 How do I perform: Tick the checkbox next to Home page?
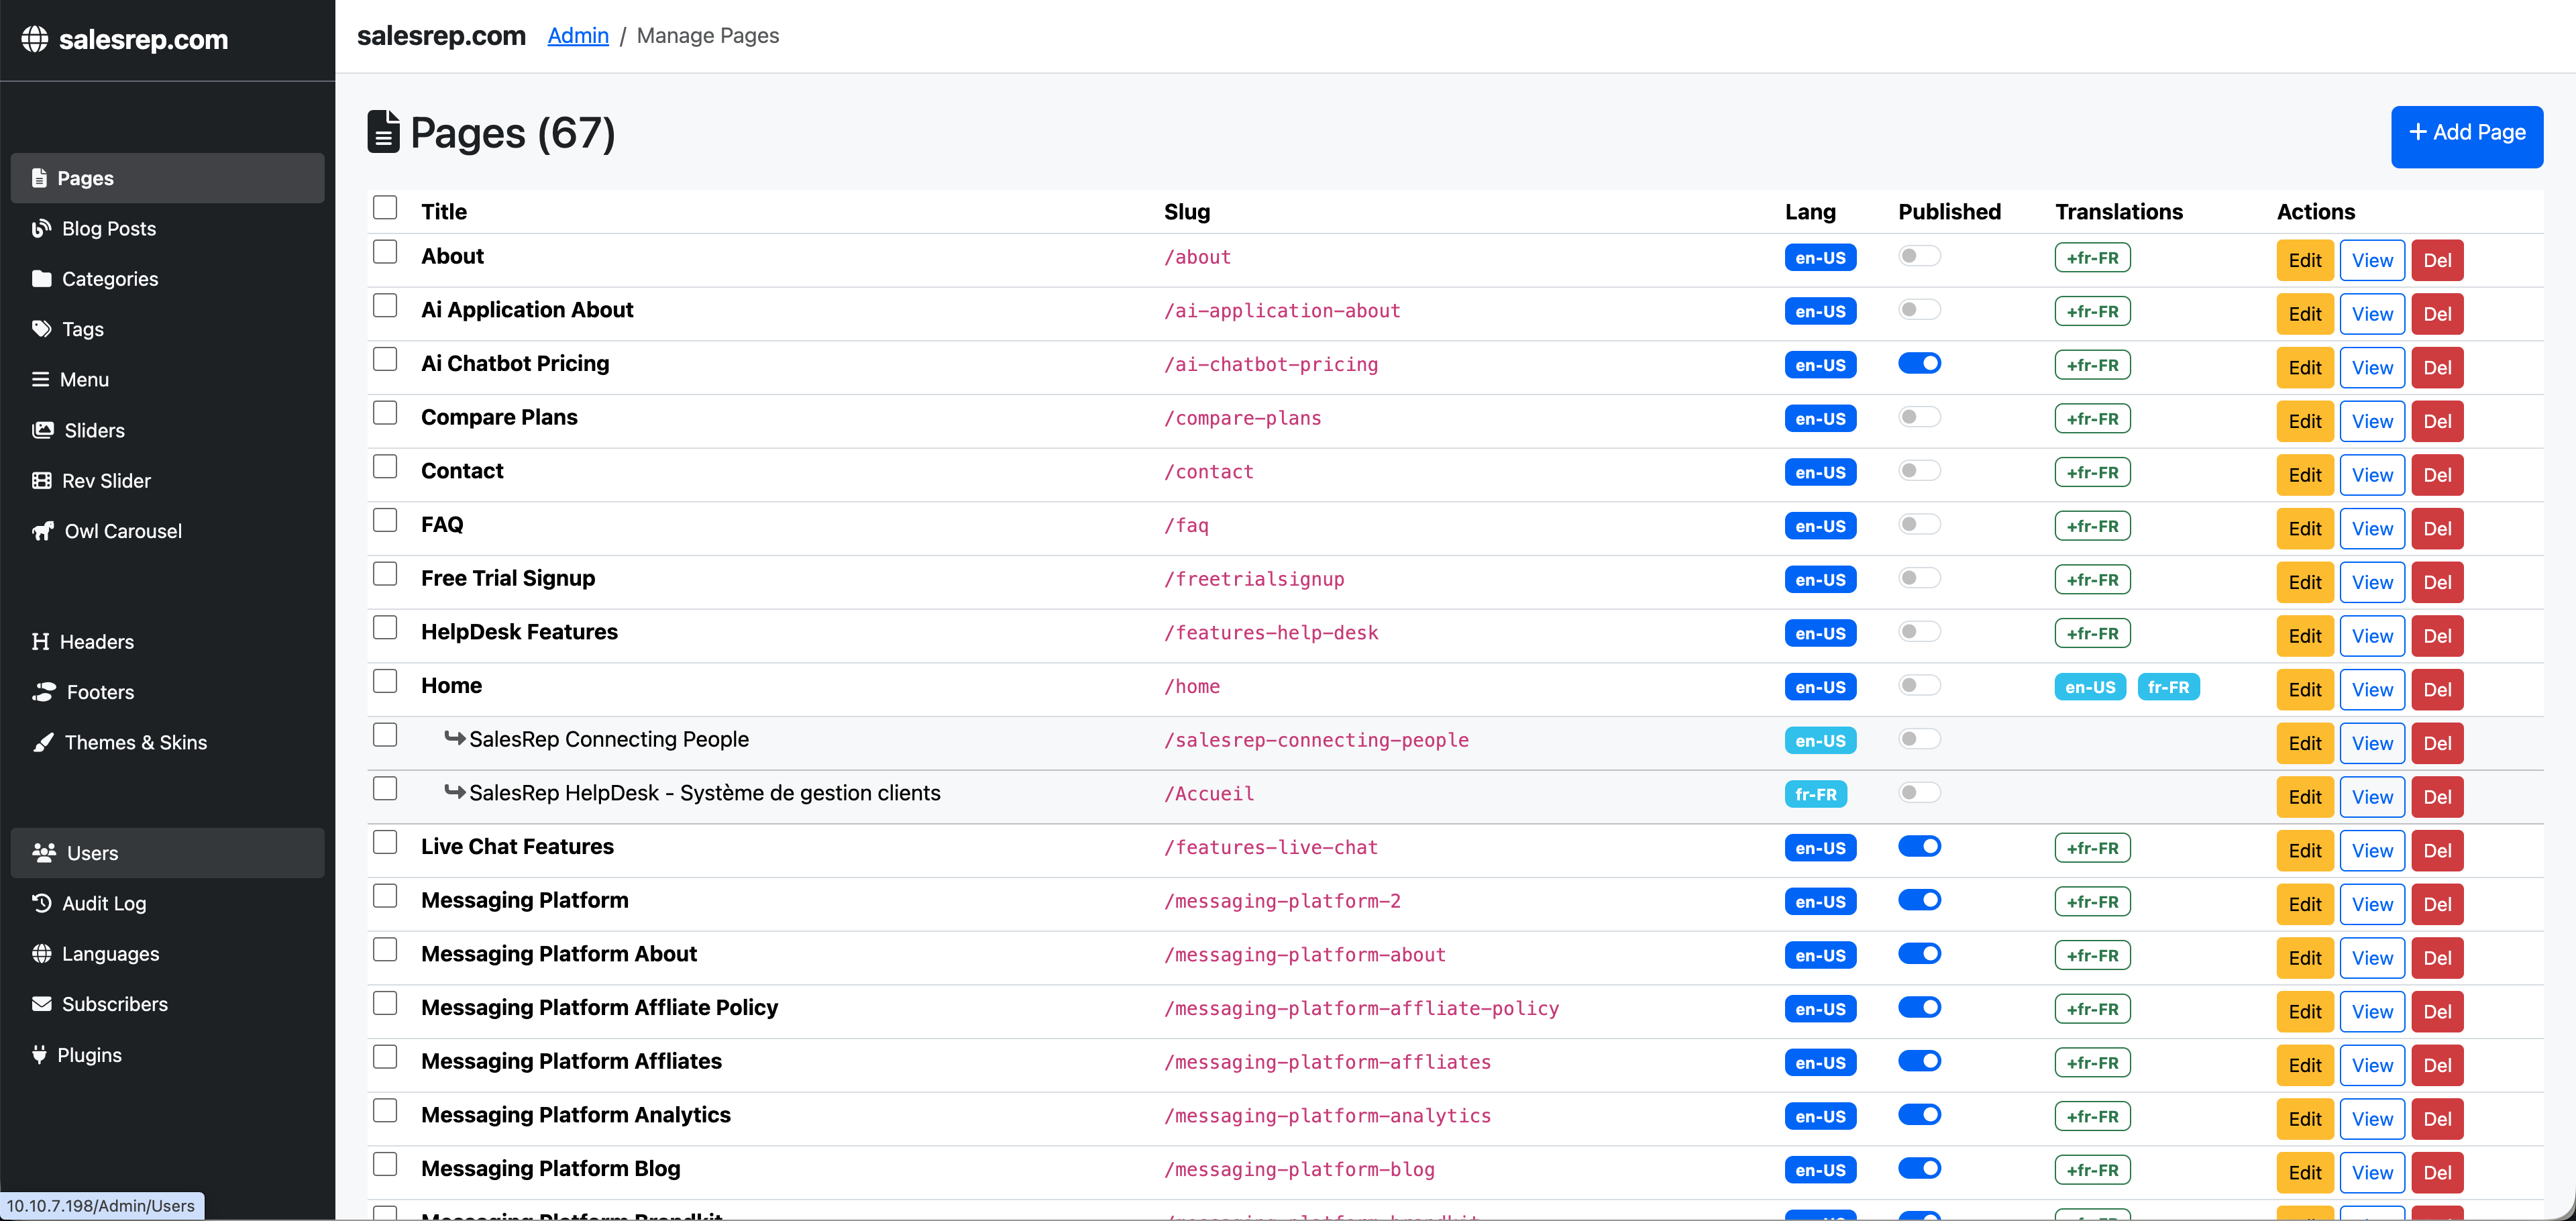385,681
